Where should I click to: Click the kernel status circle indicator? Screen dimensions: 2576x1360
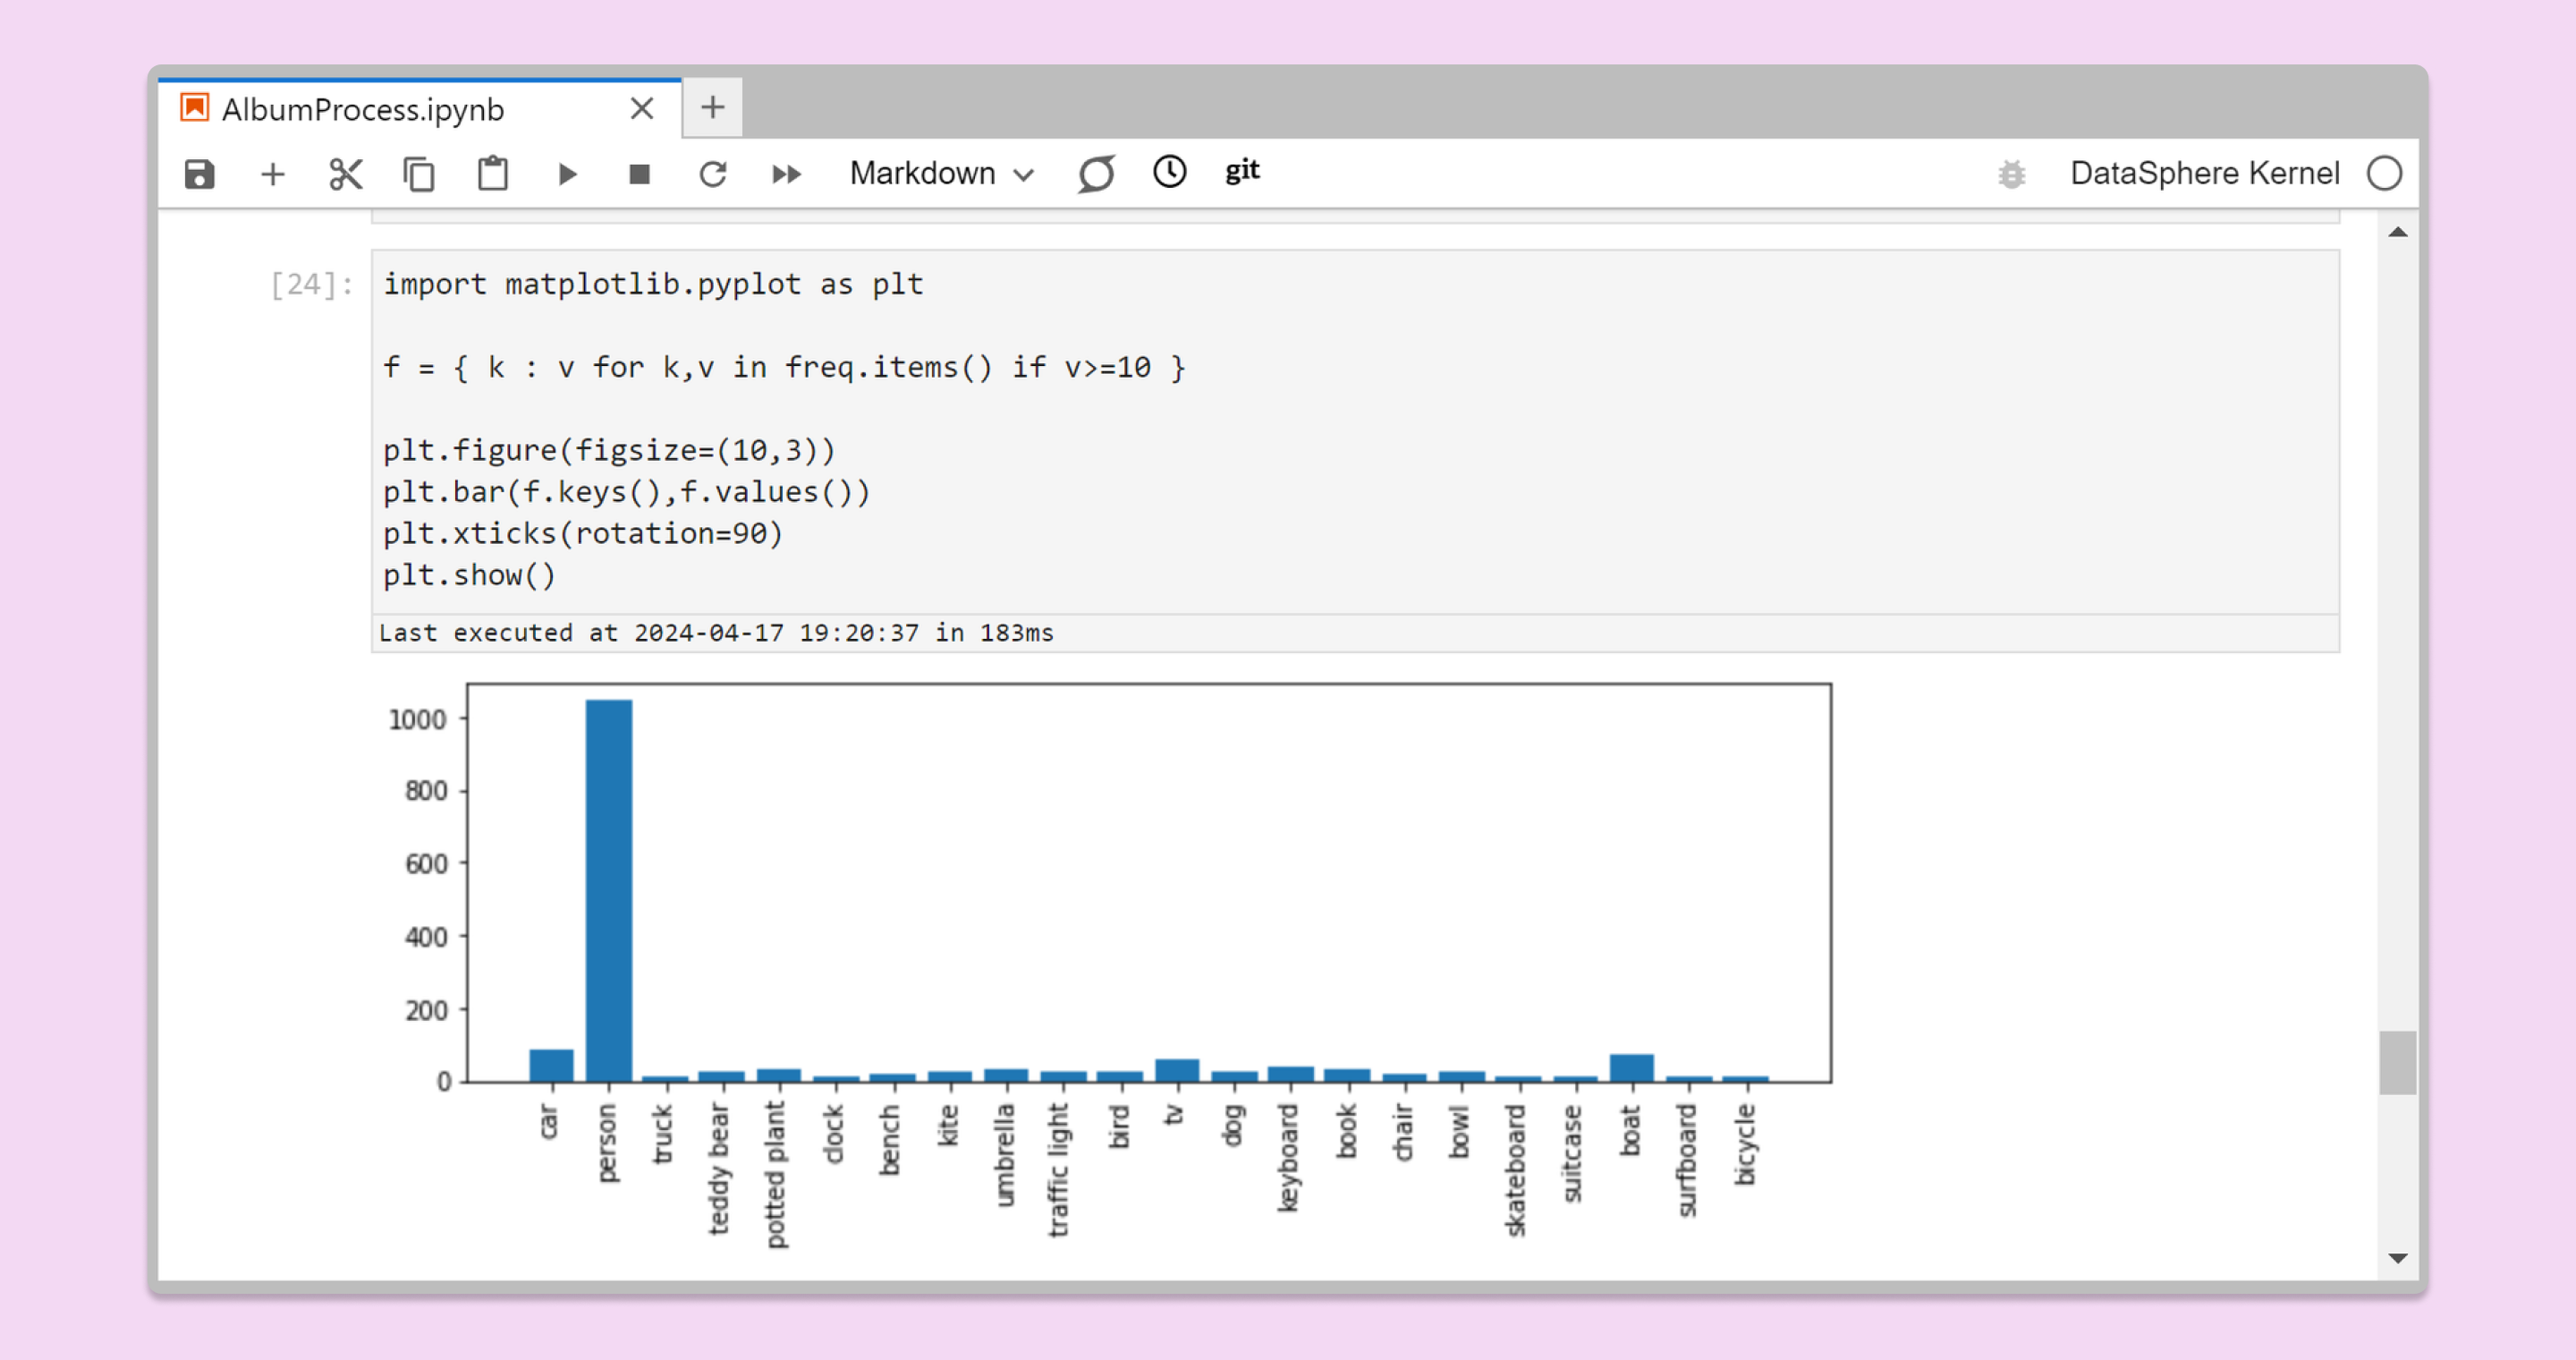pos(2385,173)
